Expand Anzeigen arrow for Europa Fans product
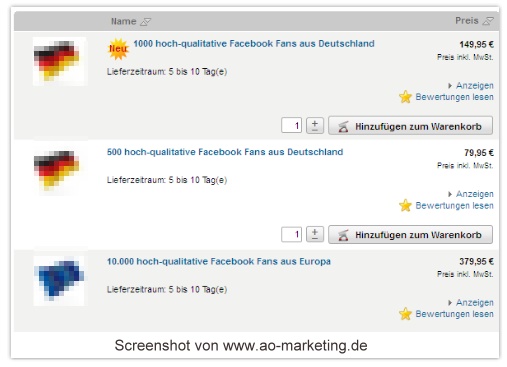Screen dimensions: 507x367 point(450,303)
